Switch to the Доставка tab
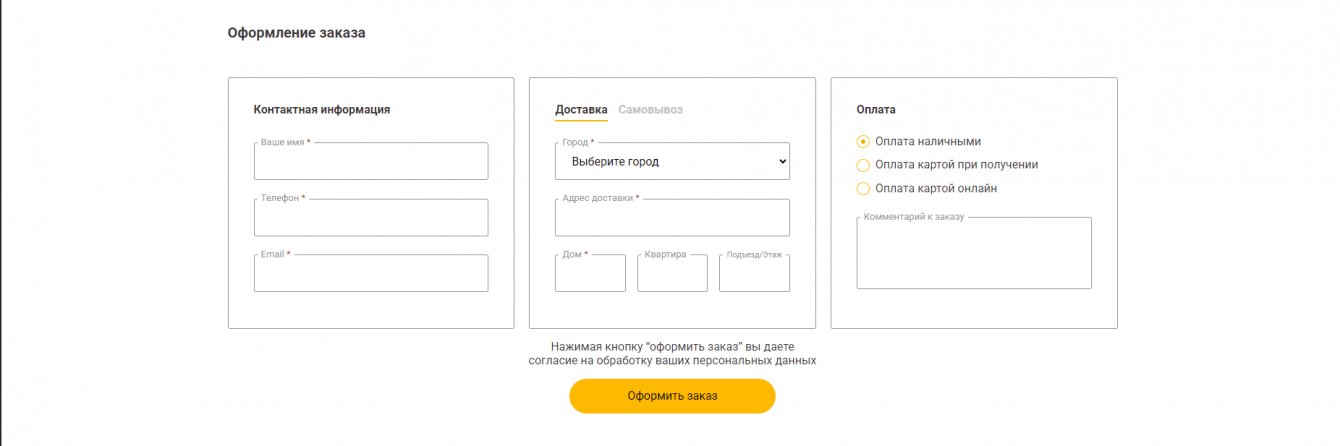The image size is (1340, 446). (x=581, y=110)
